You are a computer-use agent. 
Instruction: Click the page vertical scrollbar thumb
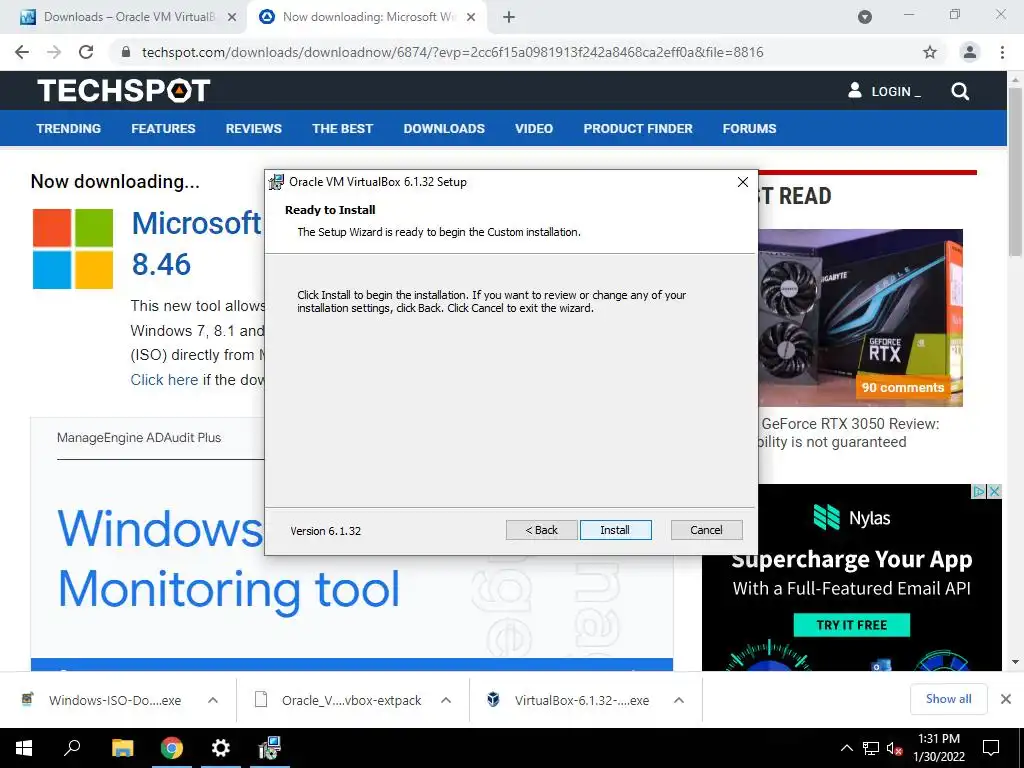[1015, 172]
